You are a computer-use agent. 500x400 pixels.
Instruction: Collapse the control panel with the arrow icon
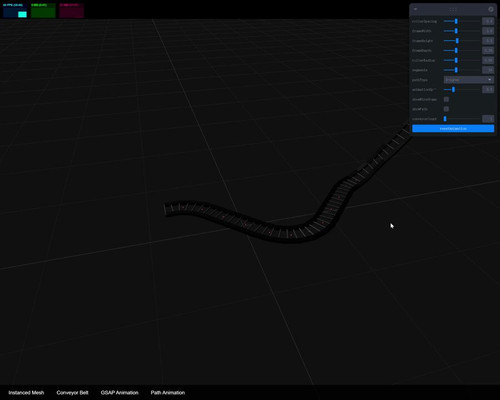(x=415, y=9)
